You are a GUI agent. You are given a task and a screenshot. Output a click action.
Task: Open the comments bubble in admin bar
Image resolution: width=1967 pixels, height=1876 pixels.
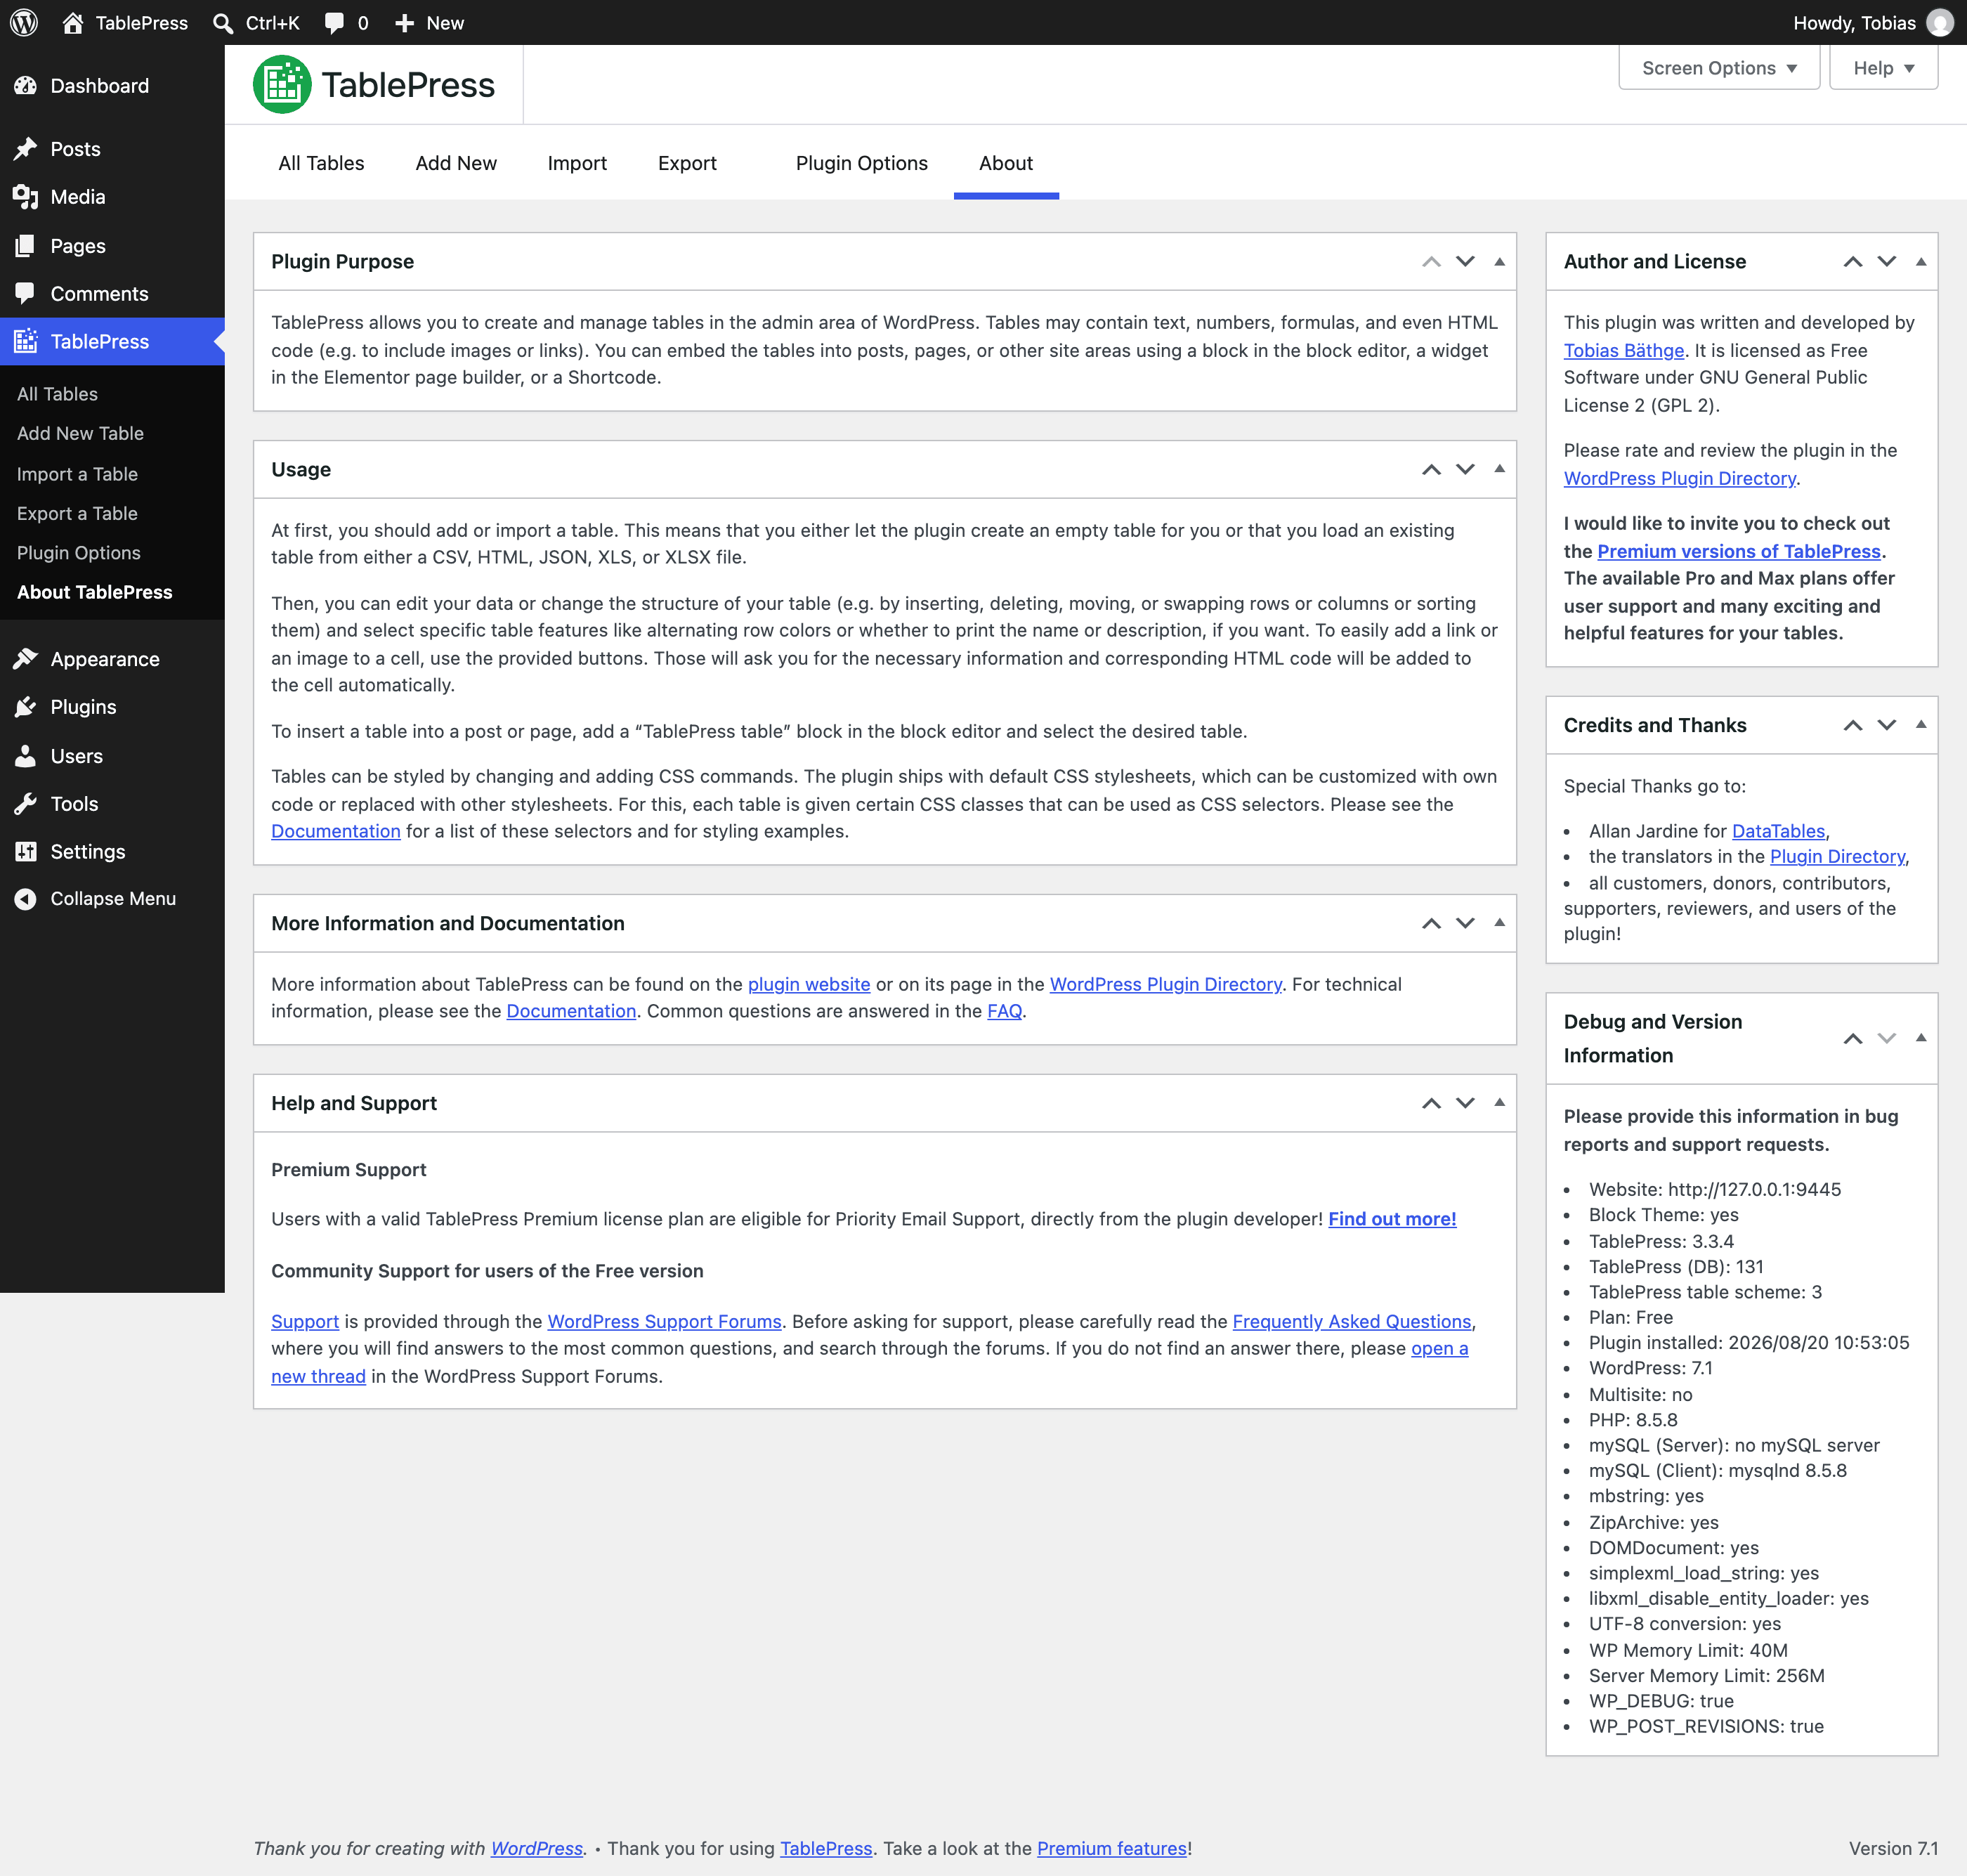[347, 22]
